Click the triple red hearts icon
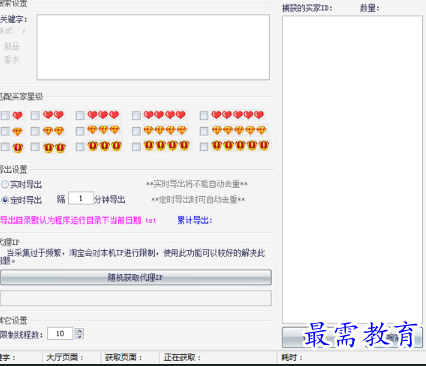Image resolution: width=426 pixels, height=366 pixels. (103, 115)
